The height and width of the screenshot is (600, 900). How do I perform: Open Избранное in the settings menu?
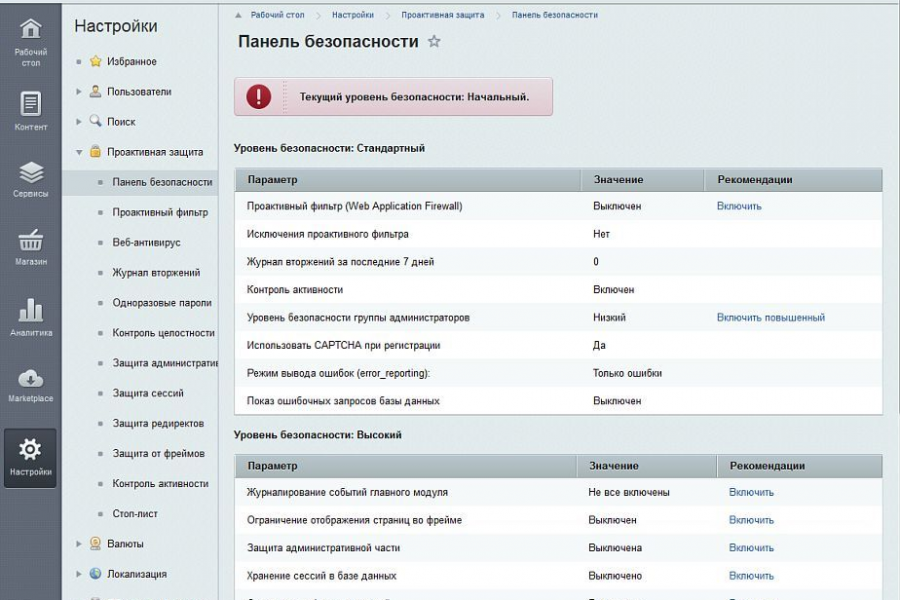click(131, 62)
